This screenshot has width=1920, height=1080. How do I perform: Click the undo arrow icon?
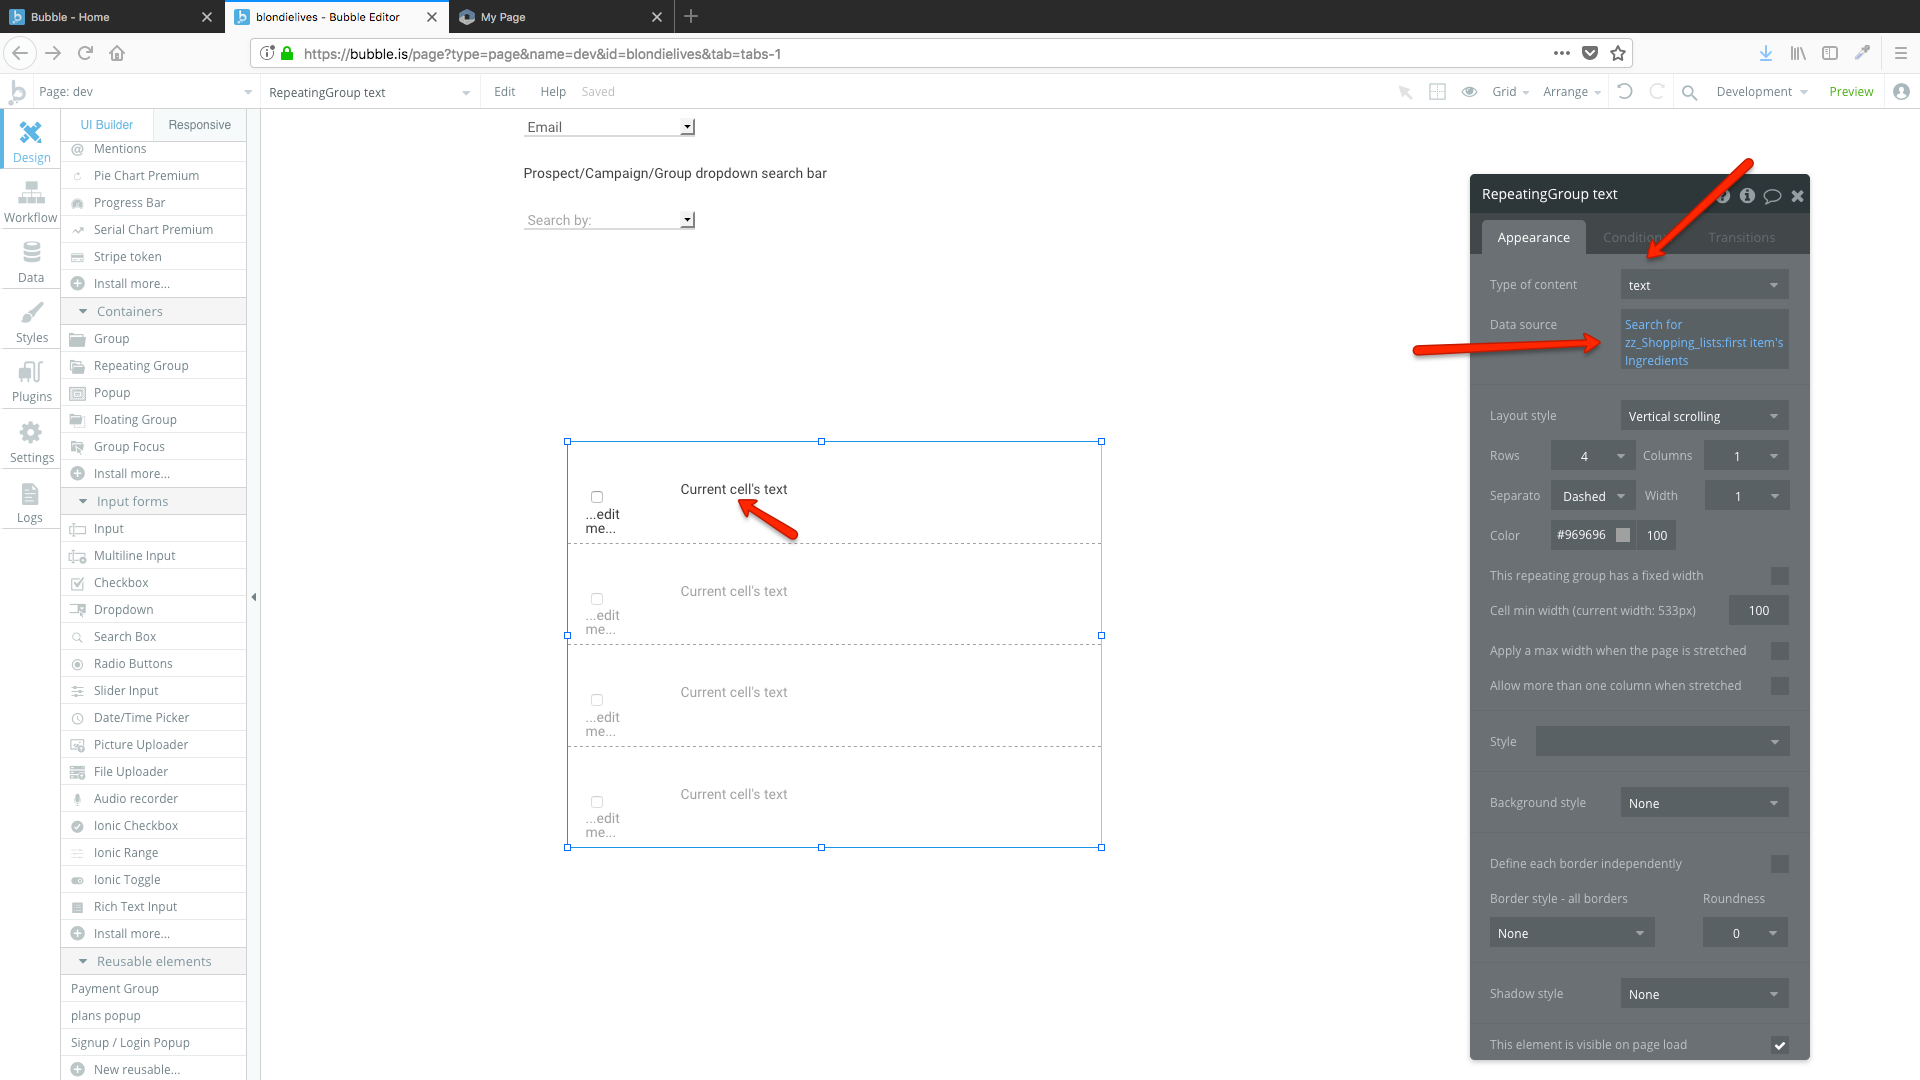pyautogui.click(x=1625, y=91)
